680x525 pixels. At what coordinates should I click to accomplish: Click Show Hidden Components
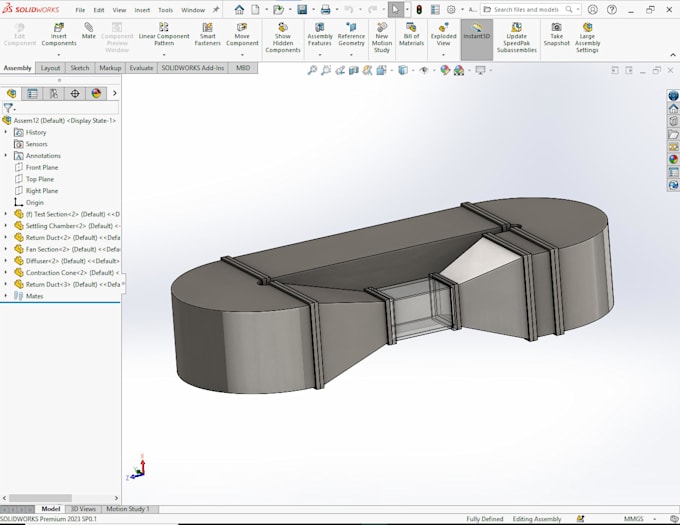click(x=283, y=38)
